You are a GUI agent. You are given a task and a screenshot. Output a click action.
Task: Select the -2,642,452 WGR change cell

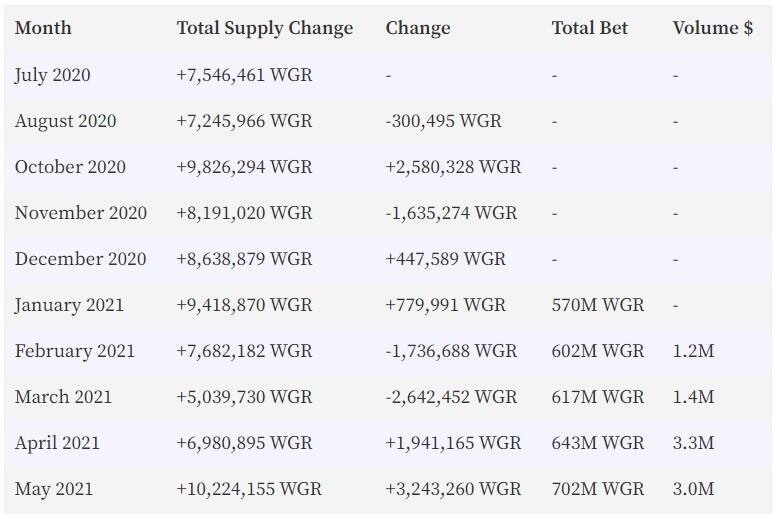(451, 397)
